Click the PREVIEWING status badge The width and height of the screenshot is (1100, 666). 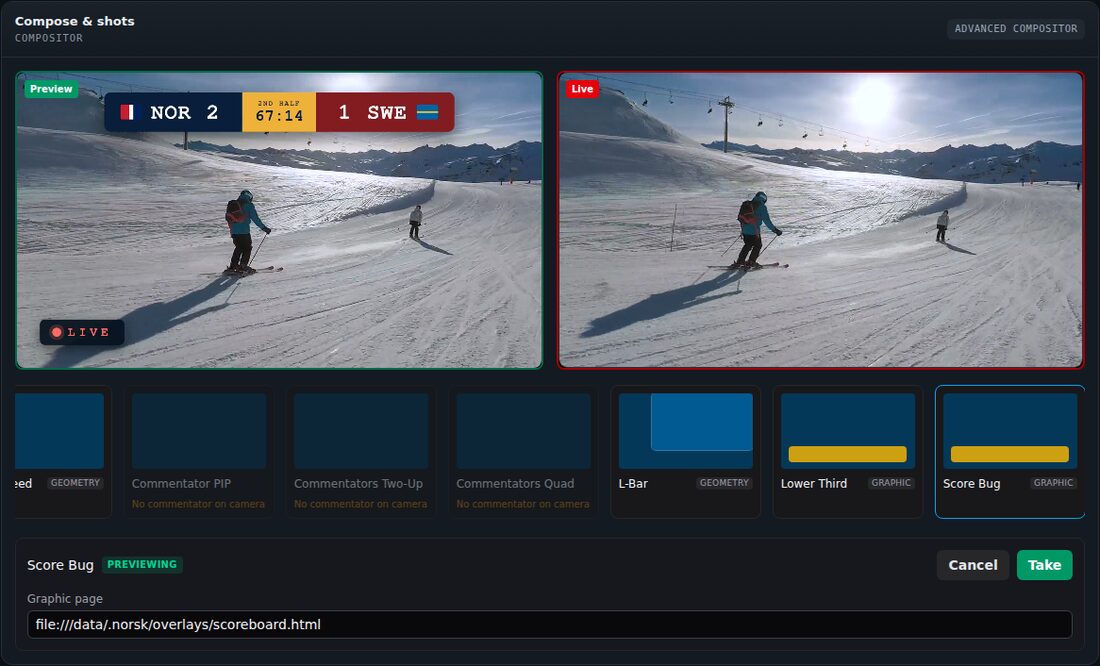tap(142, 565)
